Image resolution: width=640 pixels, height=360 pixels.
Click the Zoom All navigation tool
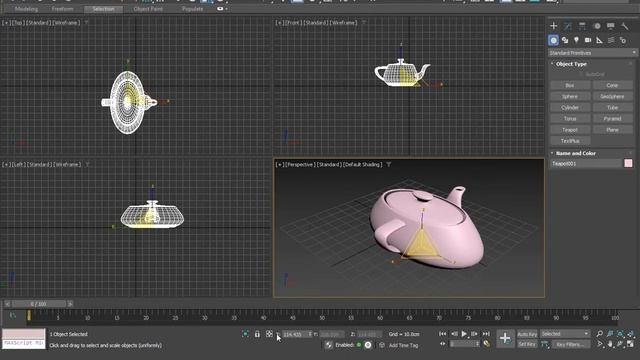610,334
